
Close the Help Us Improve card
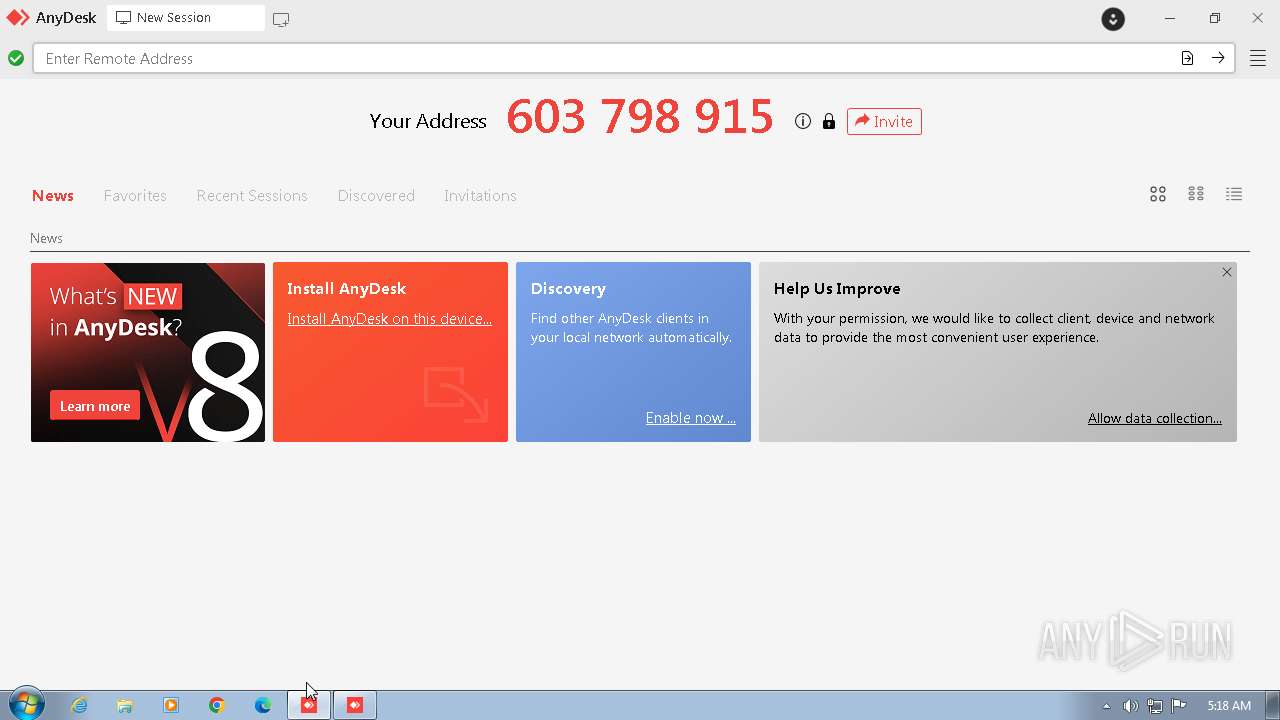1227,272
